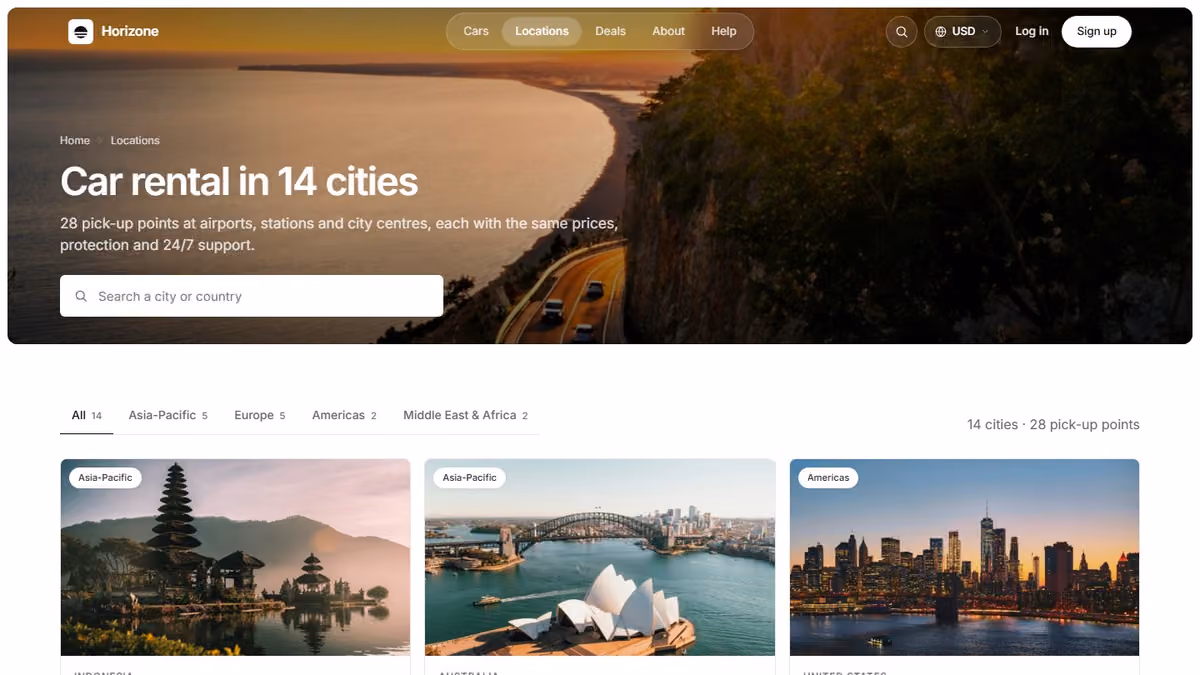This screenshot has height=675, width=1200.
Task: Open the About page
Action: pyautogui.click(x=668, y=31)
